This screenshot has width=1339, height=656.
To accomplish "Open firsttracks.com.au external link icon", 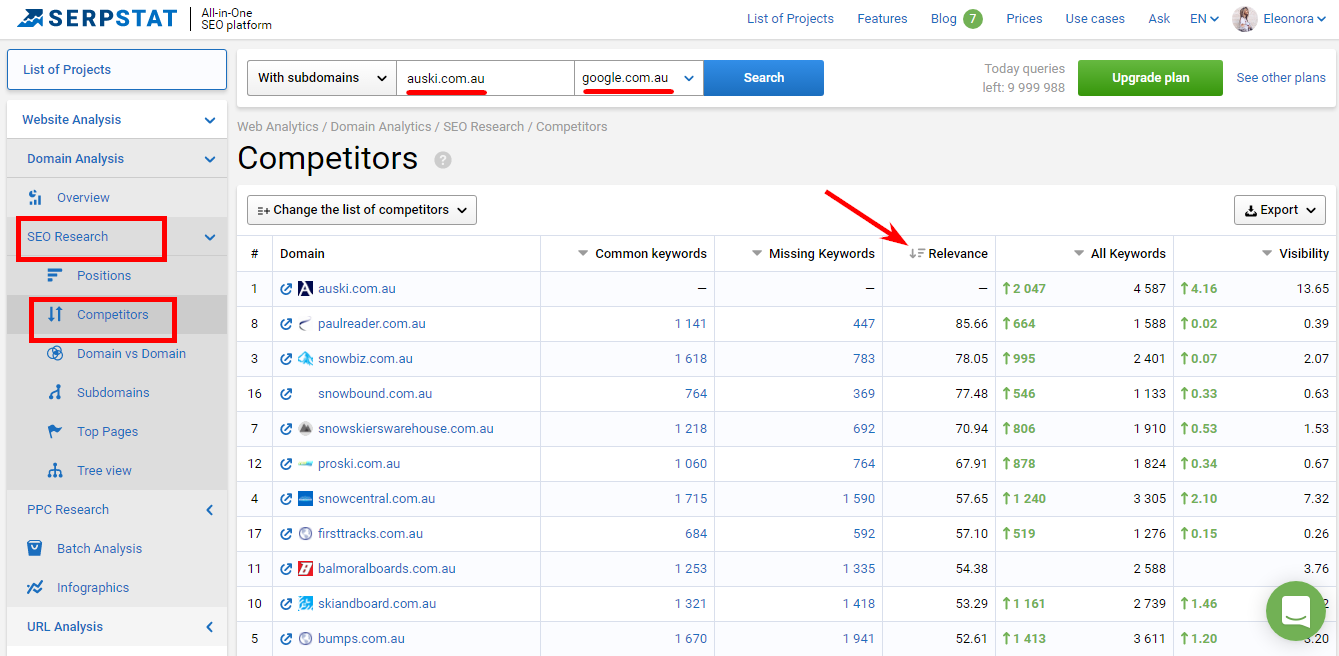I will click(286, 534).
